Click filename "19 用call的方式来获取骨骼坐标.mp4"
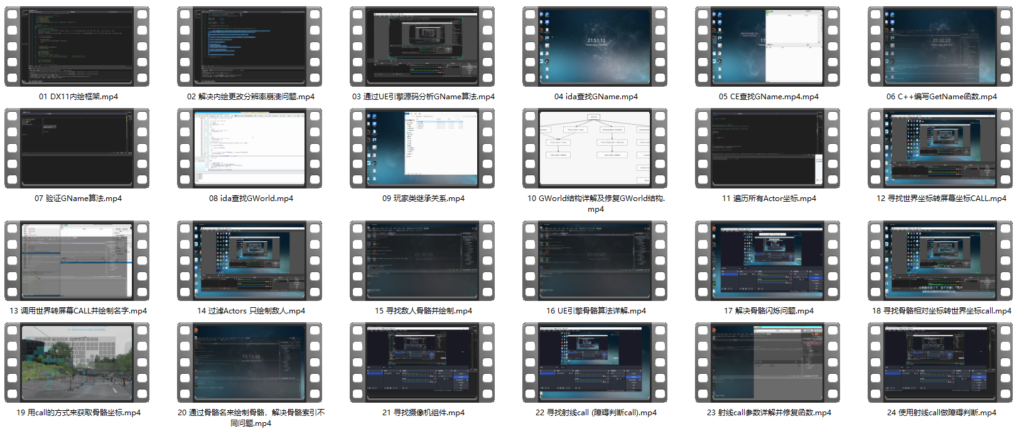 coord(78,413)
